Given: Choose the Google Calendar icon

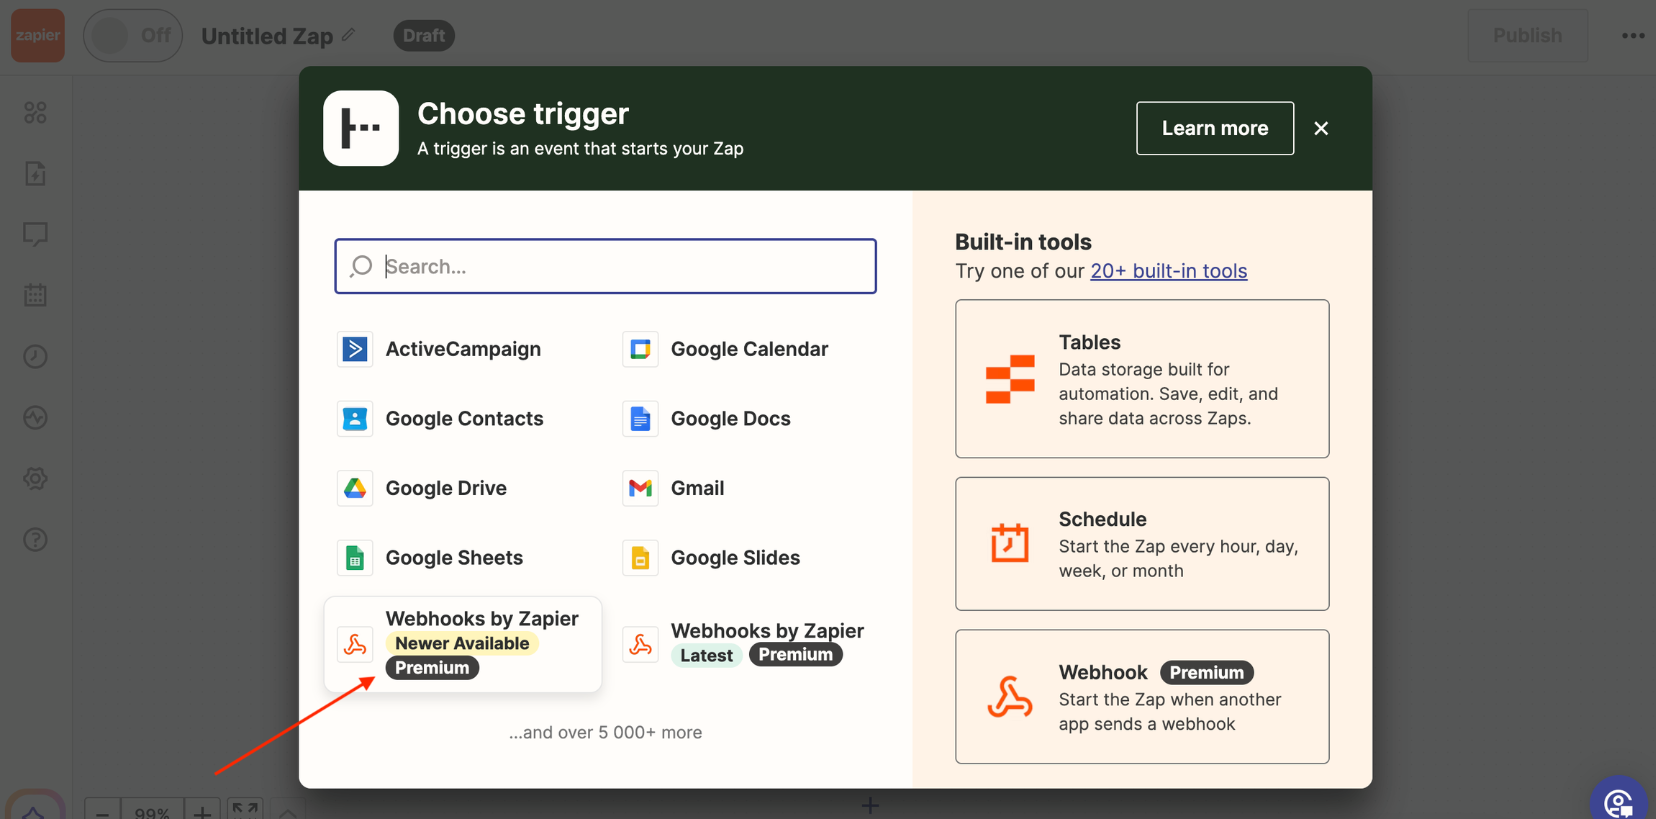Looking at the screenshot, I should (x=640, y=349).
